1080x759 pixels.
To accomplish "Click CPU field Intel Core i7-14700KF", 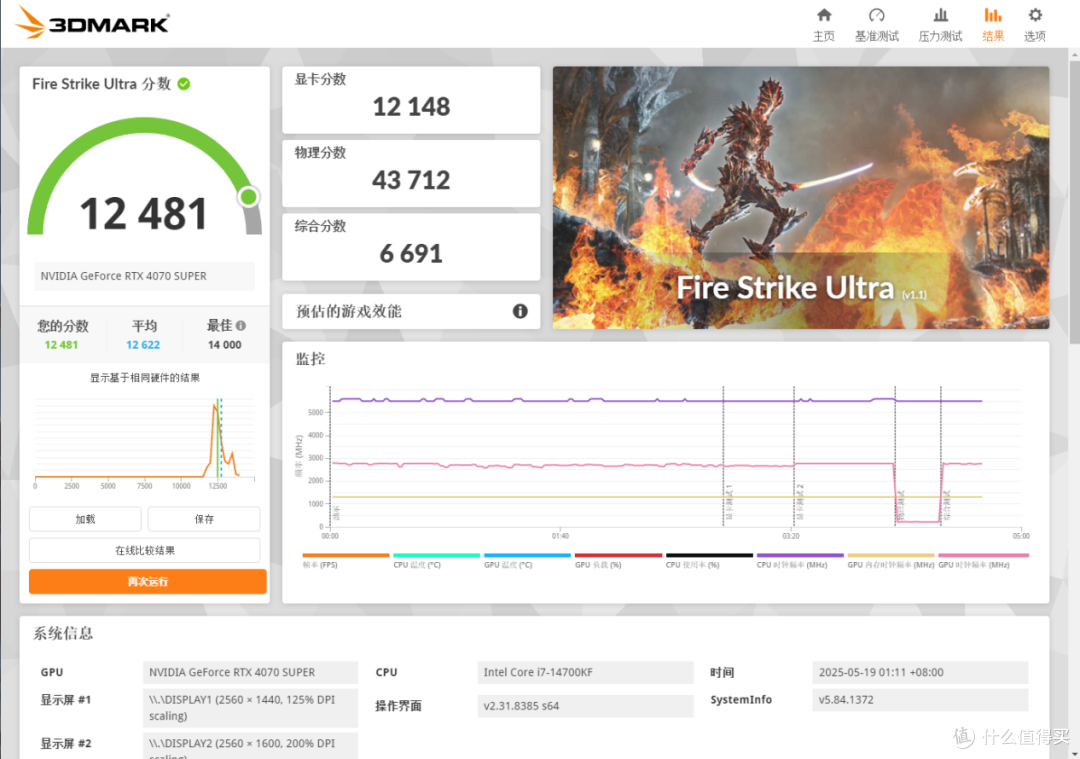I will pos(585,672).
